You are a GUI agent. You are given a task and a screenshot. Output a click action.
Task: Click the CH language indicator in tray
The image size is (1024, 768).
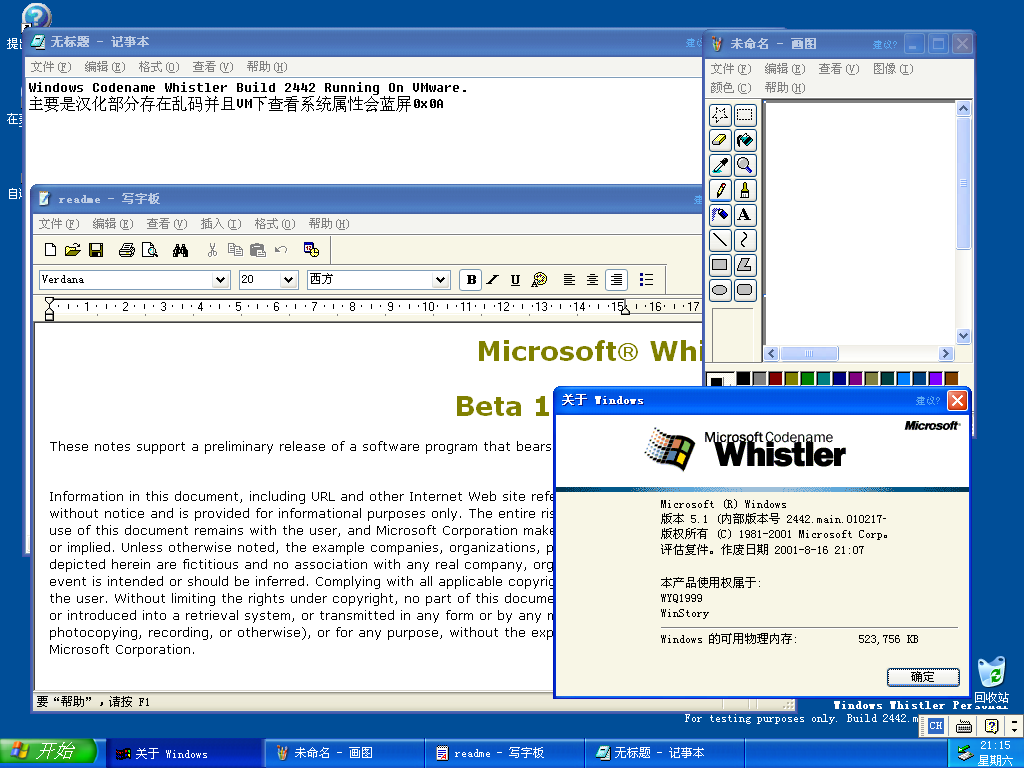pos(936,726)
